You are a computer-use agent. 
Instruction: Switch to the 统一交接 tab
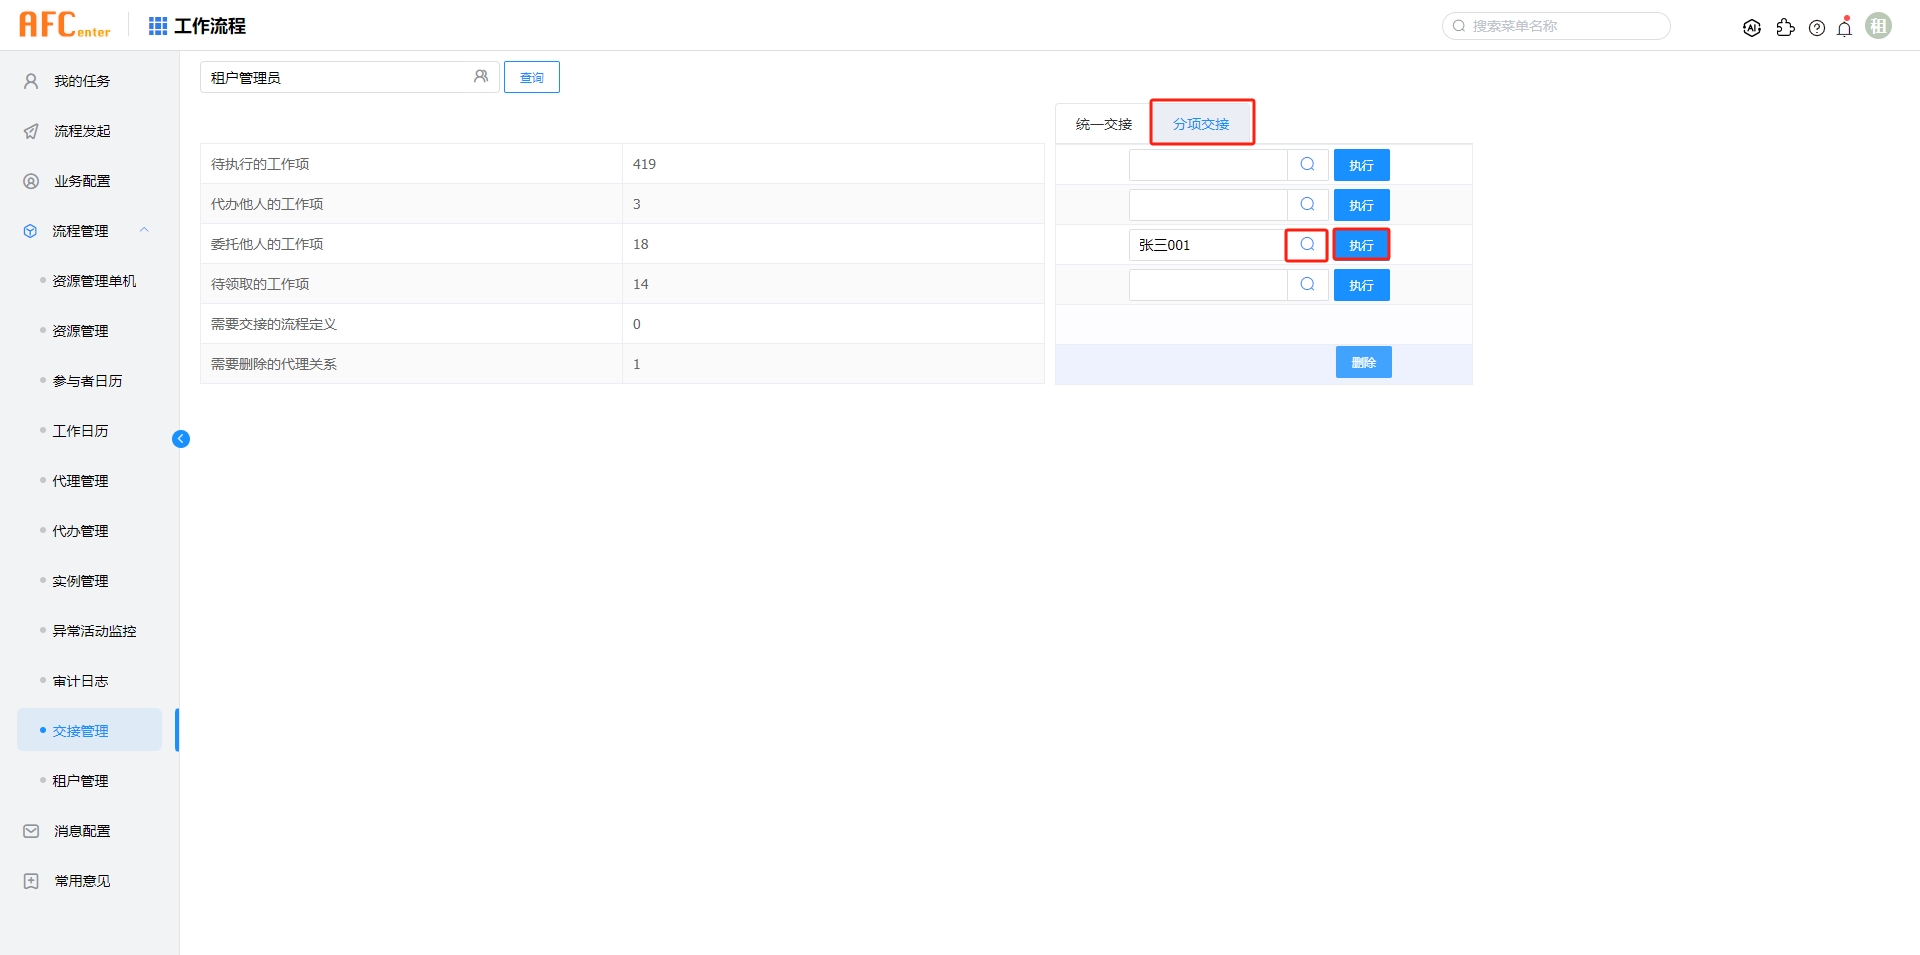pos(1103,123)
